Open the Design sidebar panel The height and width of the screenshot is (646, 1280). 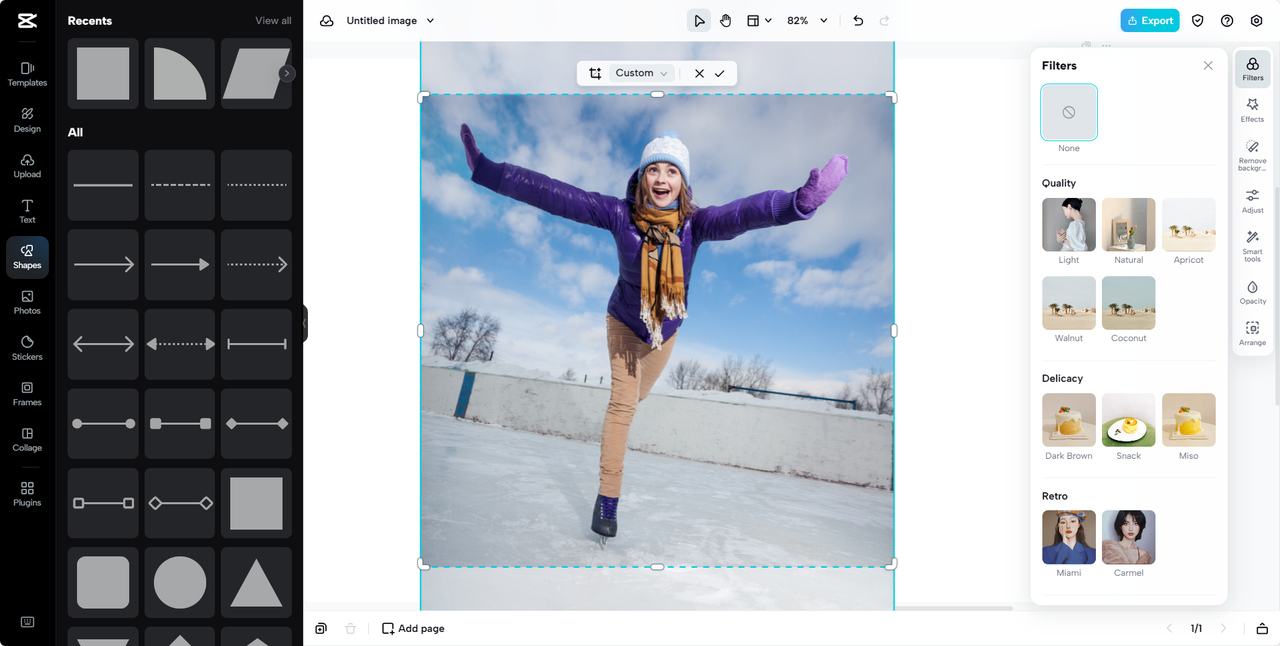point(27,120)
